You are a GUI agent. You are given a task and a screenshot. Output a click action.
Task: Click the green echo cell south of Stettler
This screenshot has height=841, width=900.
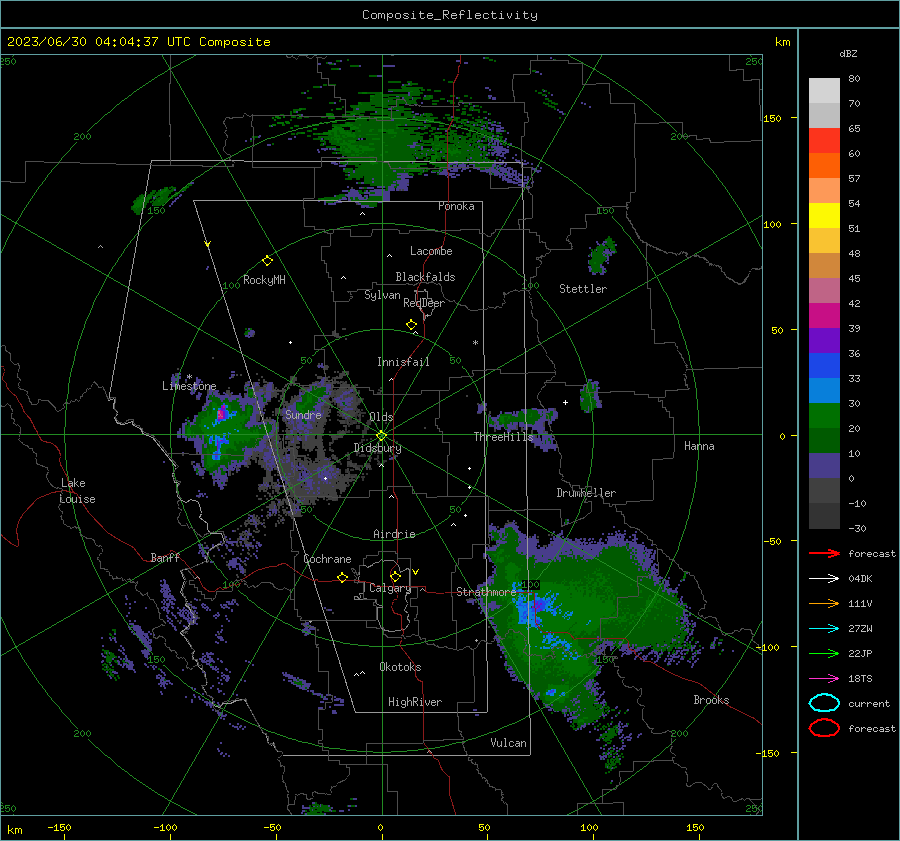pyautogui.click(x=589, y=396)
